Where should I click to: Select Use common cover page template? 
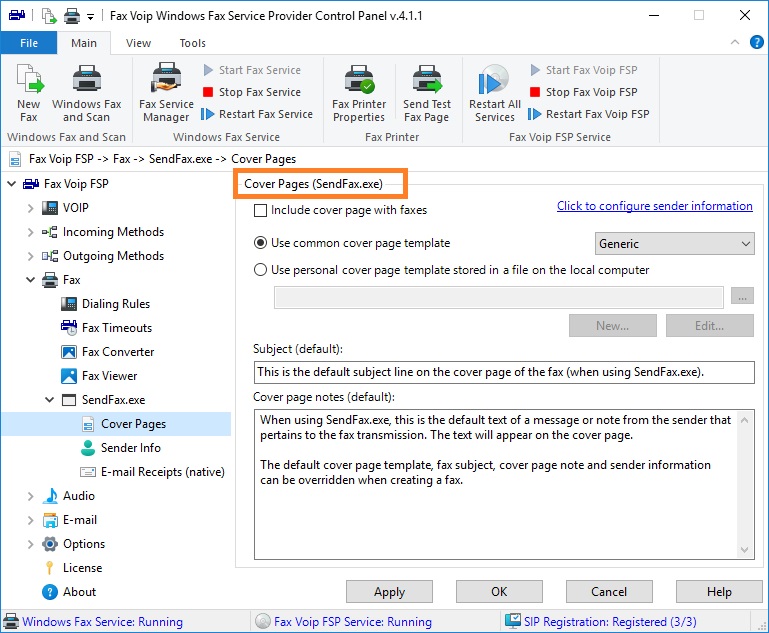coord(260,243)
